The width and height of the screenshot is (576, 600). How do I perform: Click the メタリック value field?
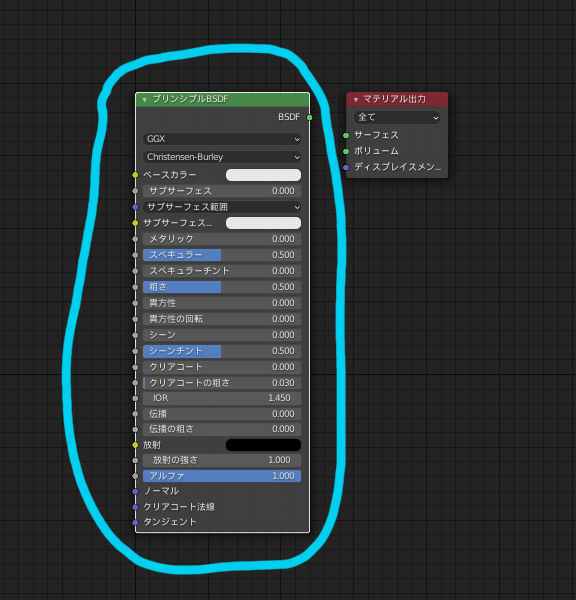[222, 239]
